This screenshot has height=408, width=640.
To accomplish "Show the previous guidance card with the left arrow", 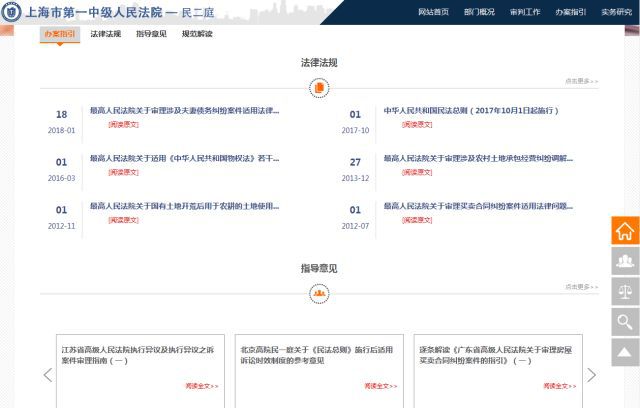I will pyautogui.click(x=47, y=375).
